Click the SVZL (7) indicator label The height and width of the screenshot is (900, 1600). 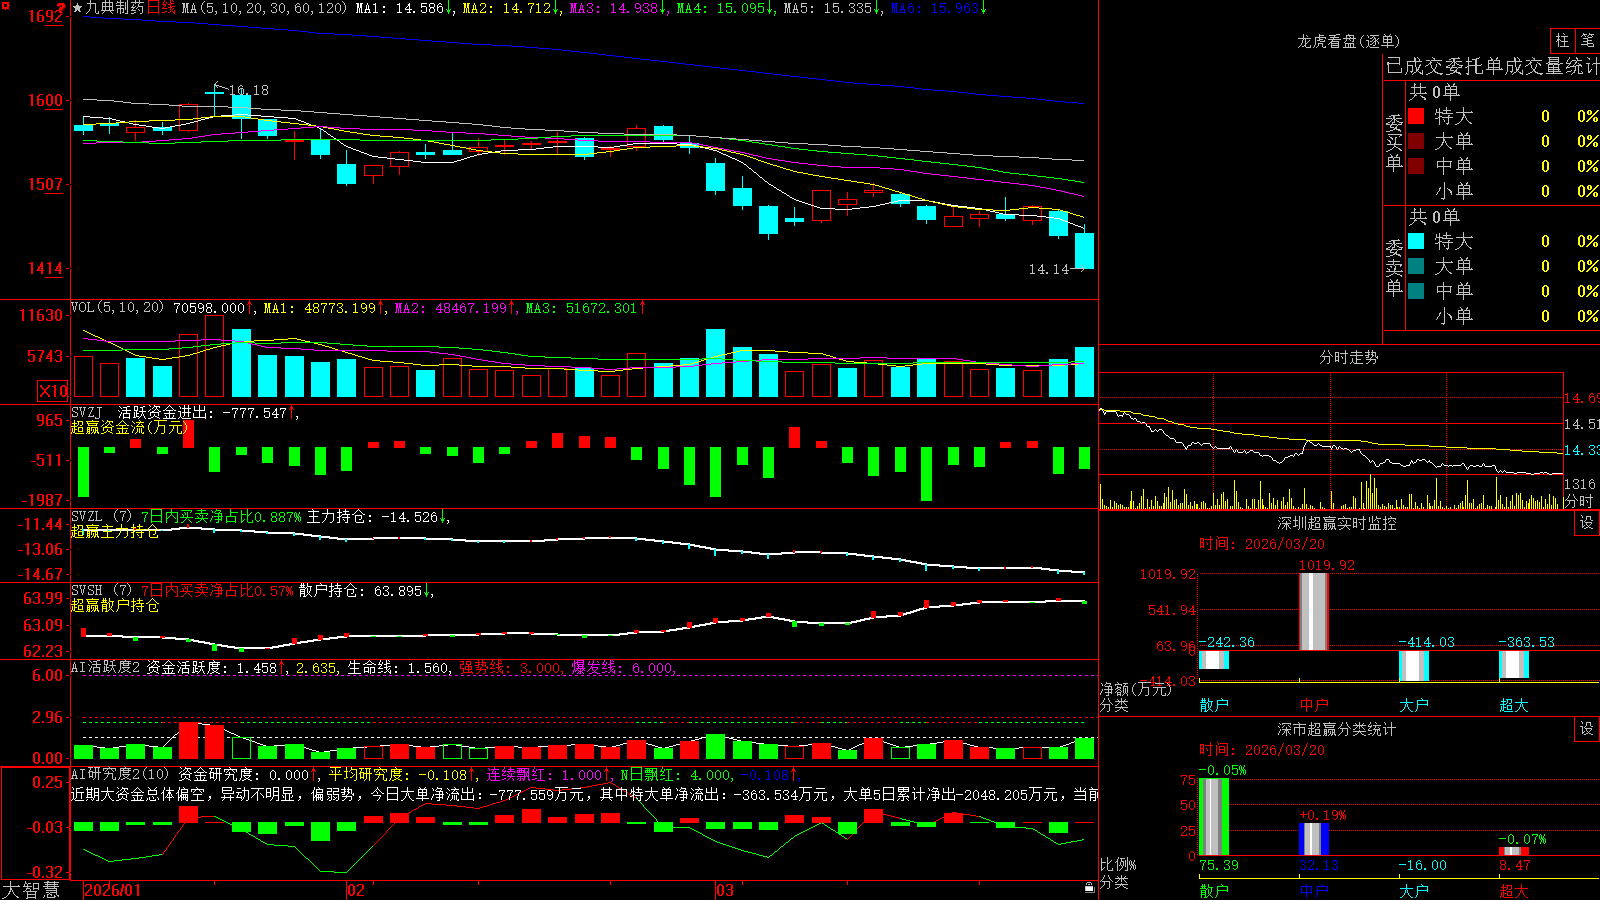pos(102,517)
